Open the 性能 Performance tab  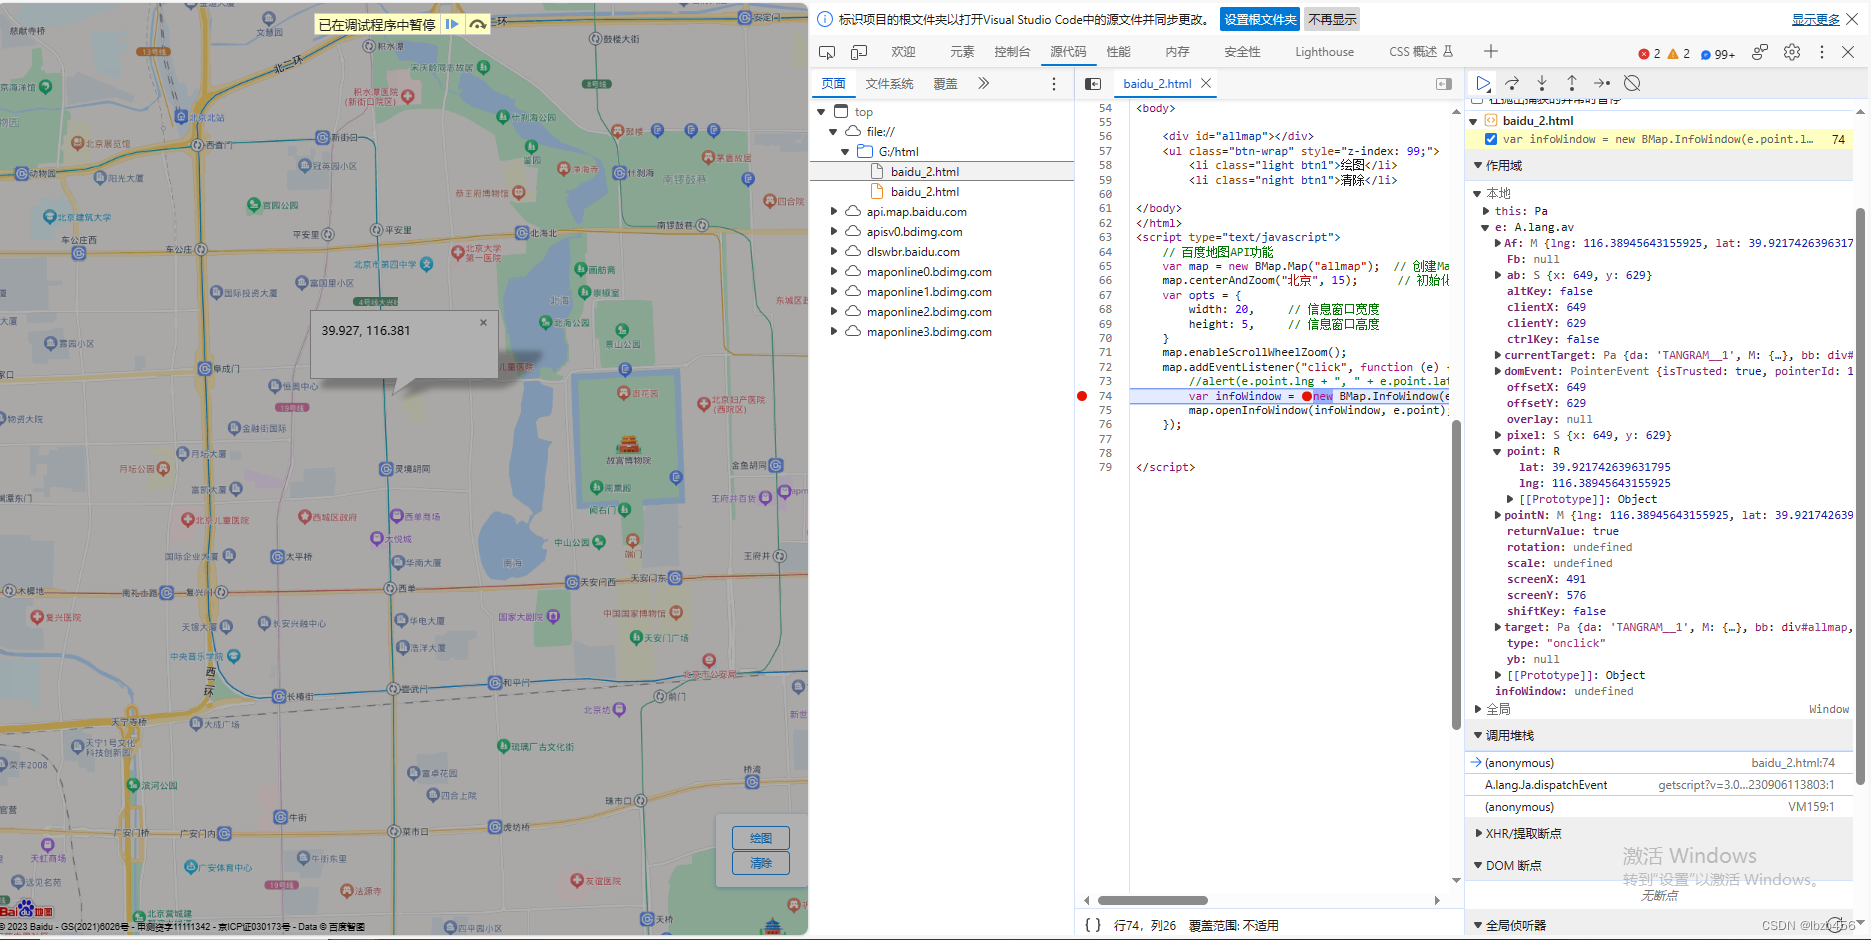[x=1118, y=52]
